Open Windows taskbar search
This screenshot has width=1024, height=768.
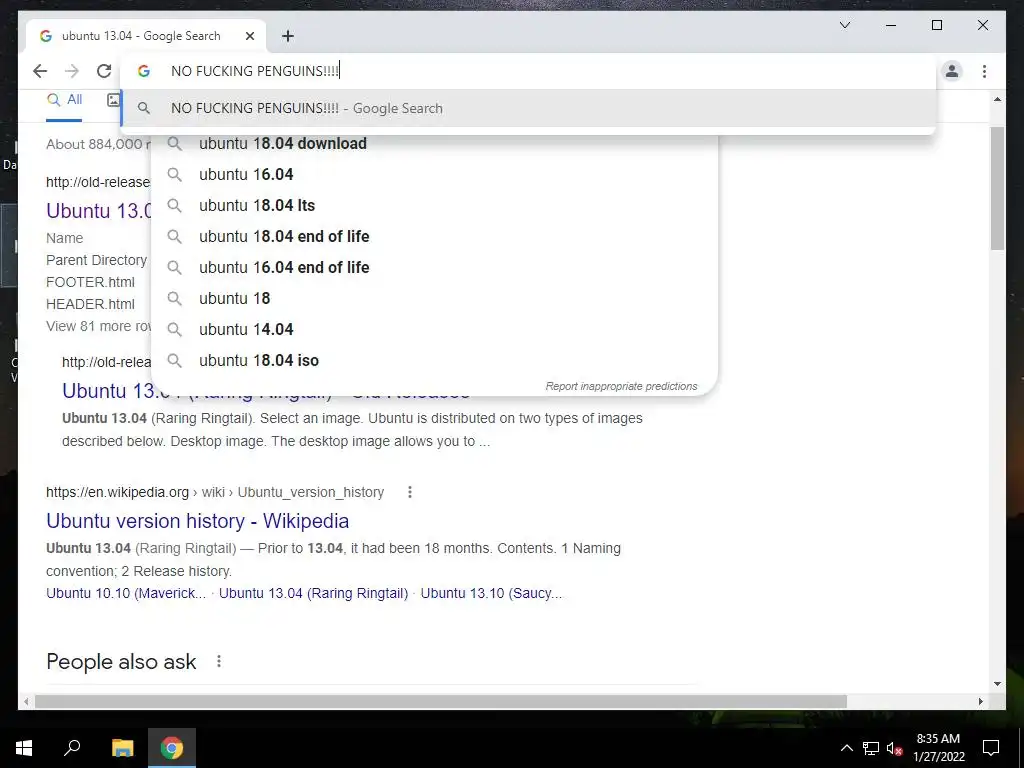tap(72, 748)
